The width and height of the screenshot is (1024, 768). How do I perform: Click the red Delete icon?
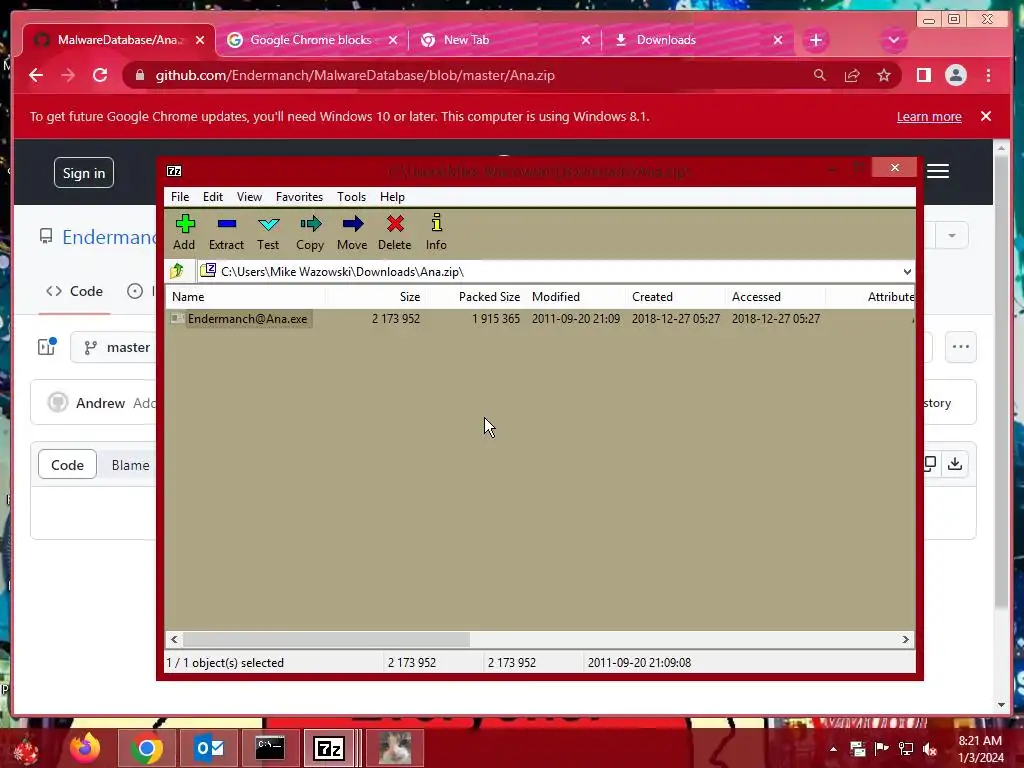394,232
